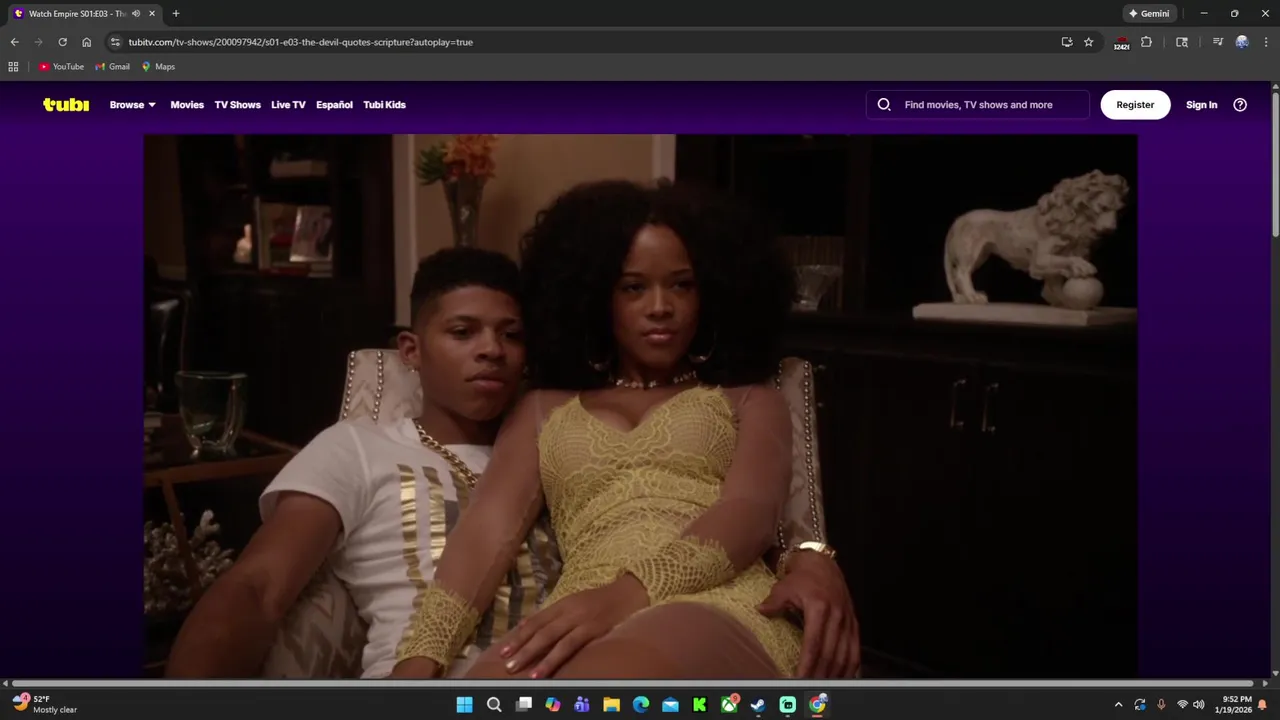Open the Xbox app from taskbar
This screenshot has height=720, width=1280.
[729, 705]
